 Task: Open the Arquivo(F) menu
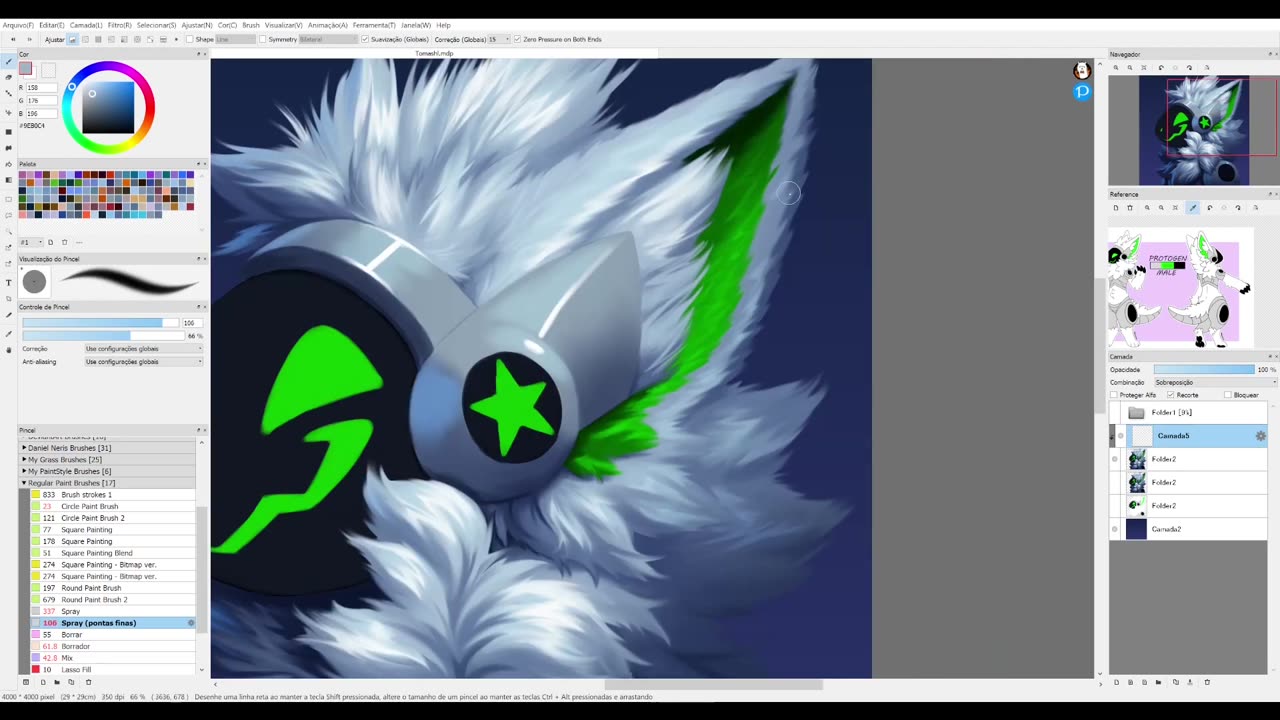(x=18, y=25)
